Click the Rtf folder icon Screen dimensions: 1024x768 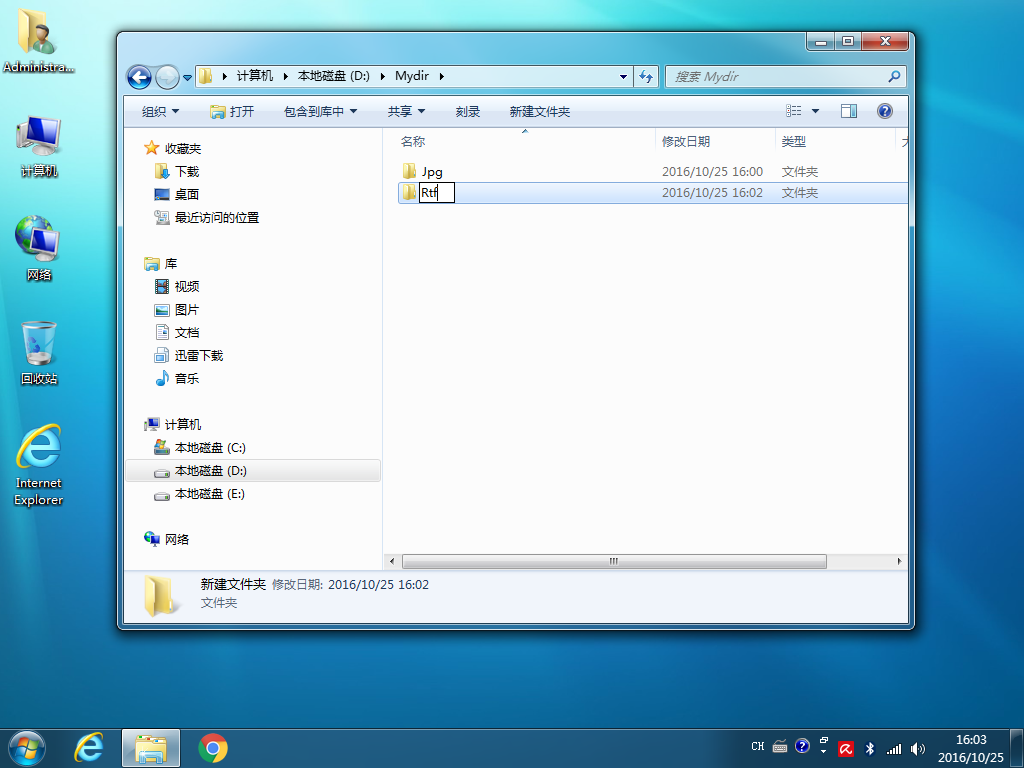(409, 192)
